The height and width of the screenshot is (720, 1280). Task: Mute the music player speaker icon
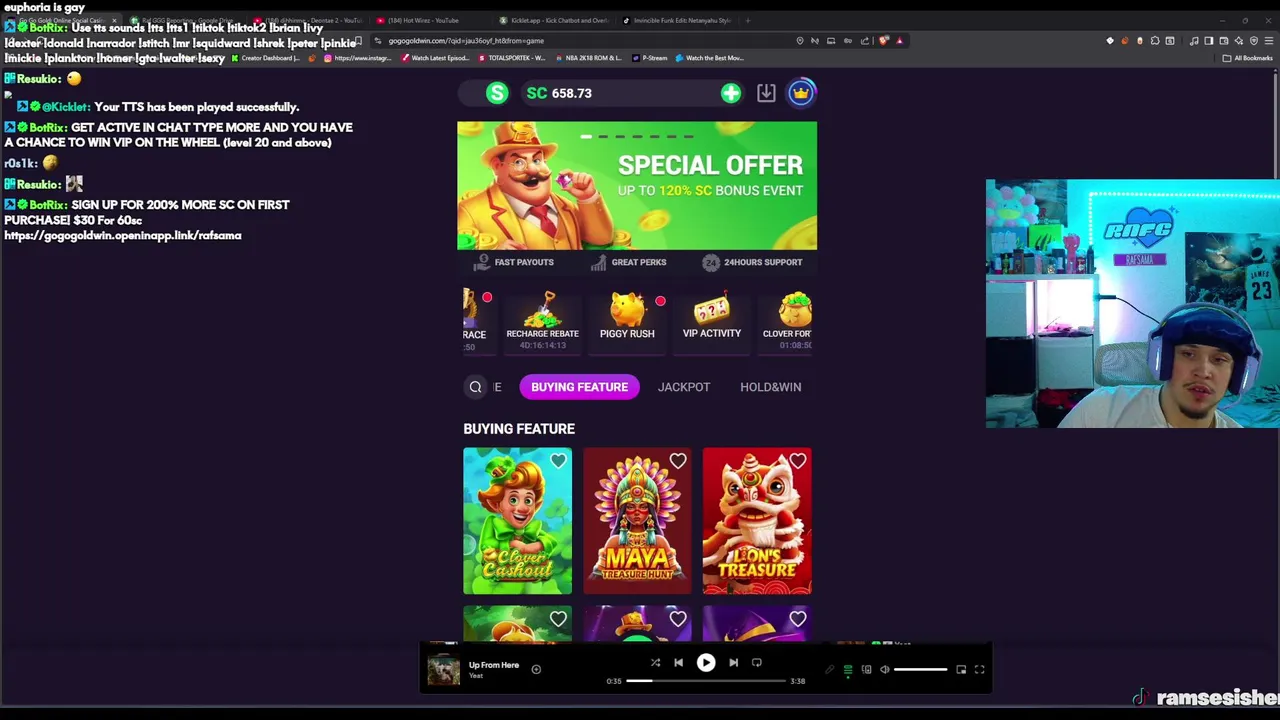click(884, 670)
